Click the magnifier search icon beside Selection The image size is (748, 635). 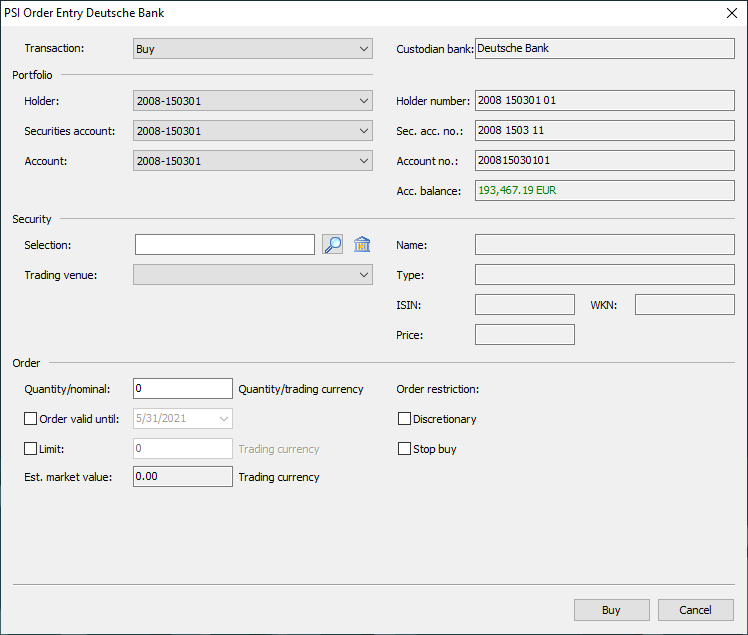pos(333,245)
